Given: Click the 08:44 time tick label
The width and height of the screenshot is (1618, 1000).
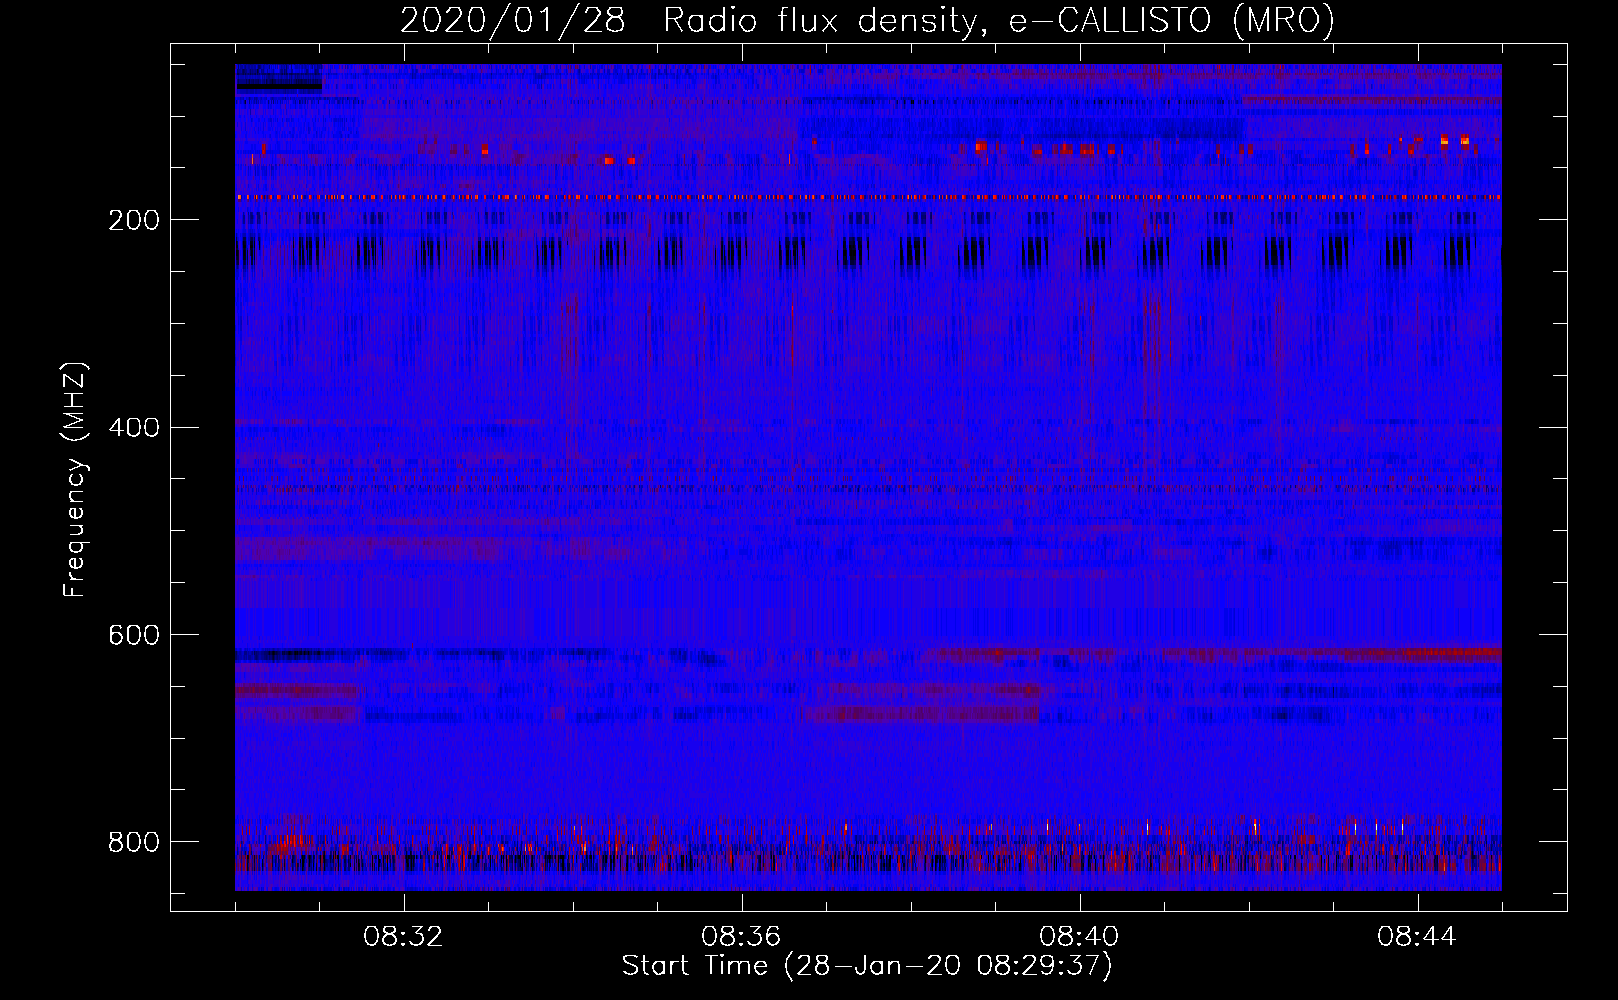Looking at the screenshot, I should pos(1417,937).
